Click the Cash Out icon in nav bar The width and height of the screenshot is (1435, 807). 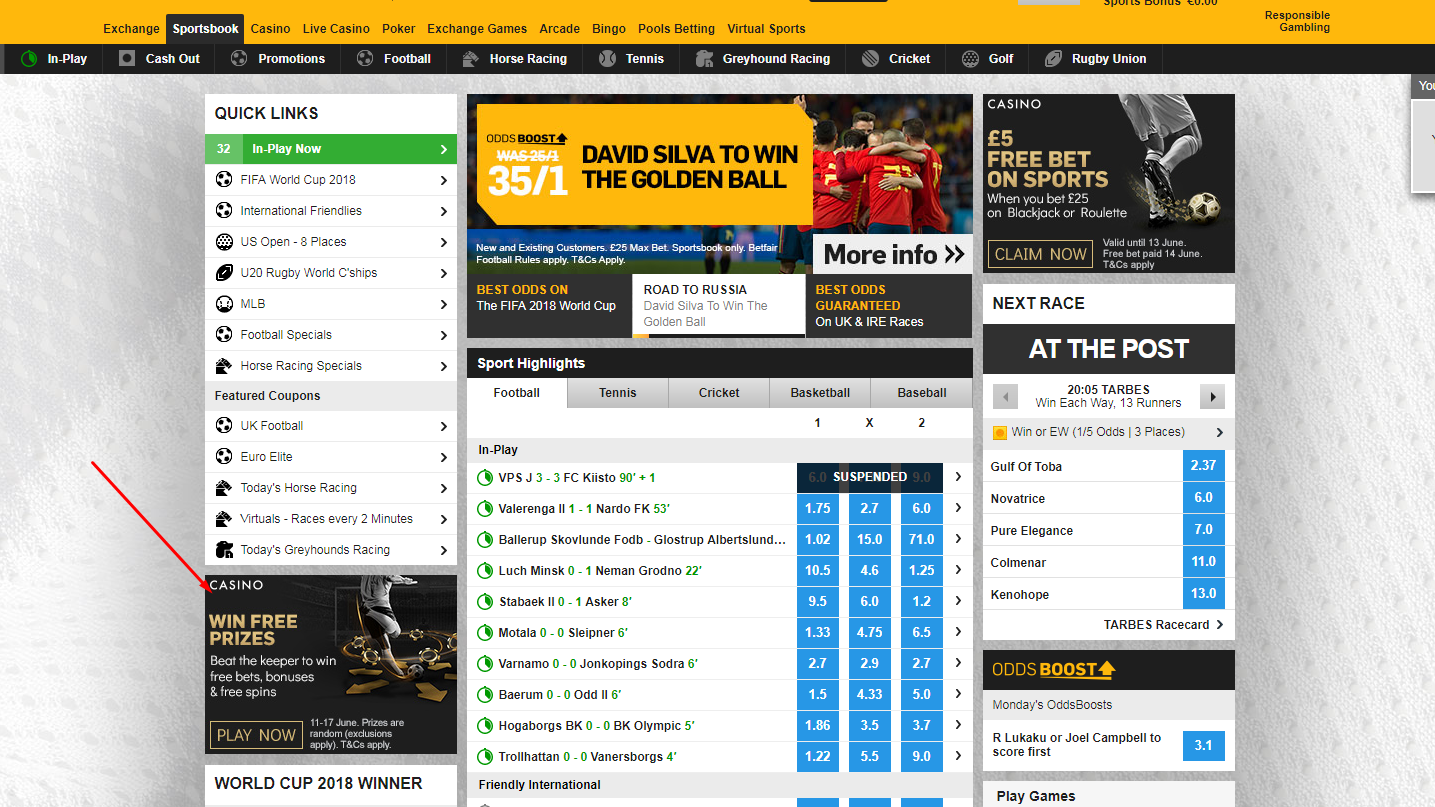(127, 59)
